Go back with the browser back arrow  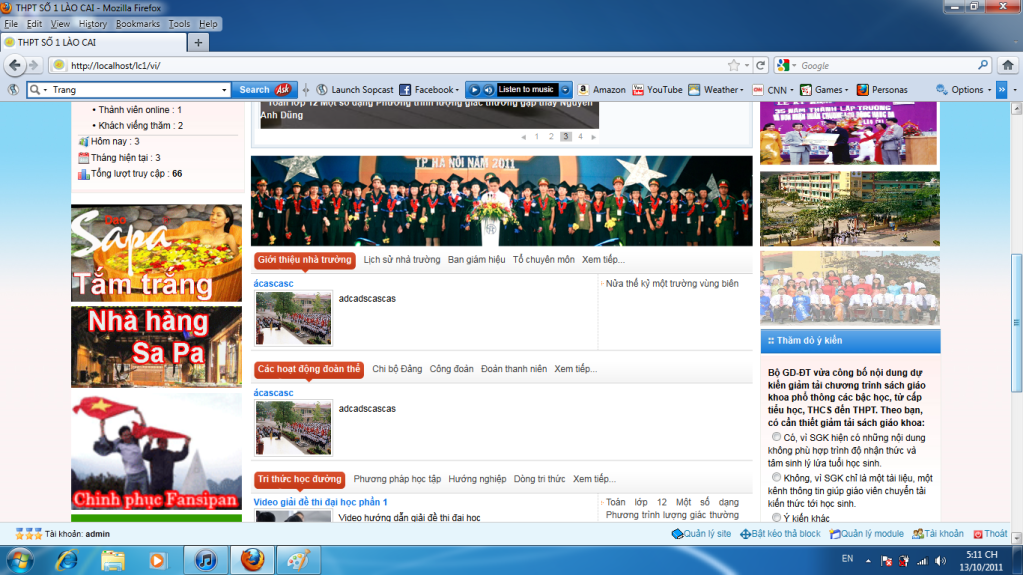(15, 65)
